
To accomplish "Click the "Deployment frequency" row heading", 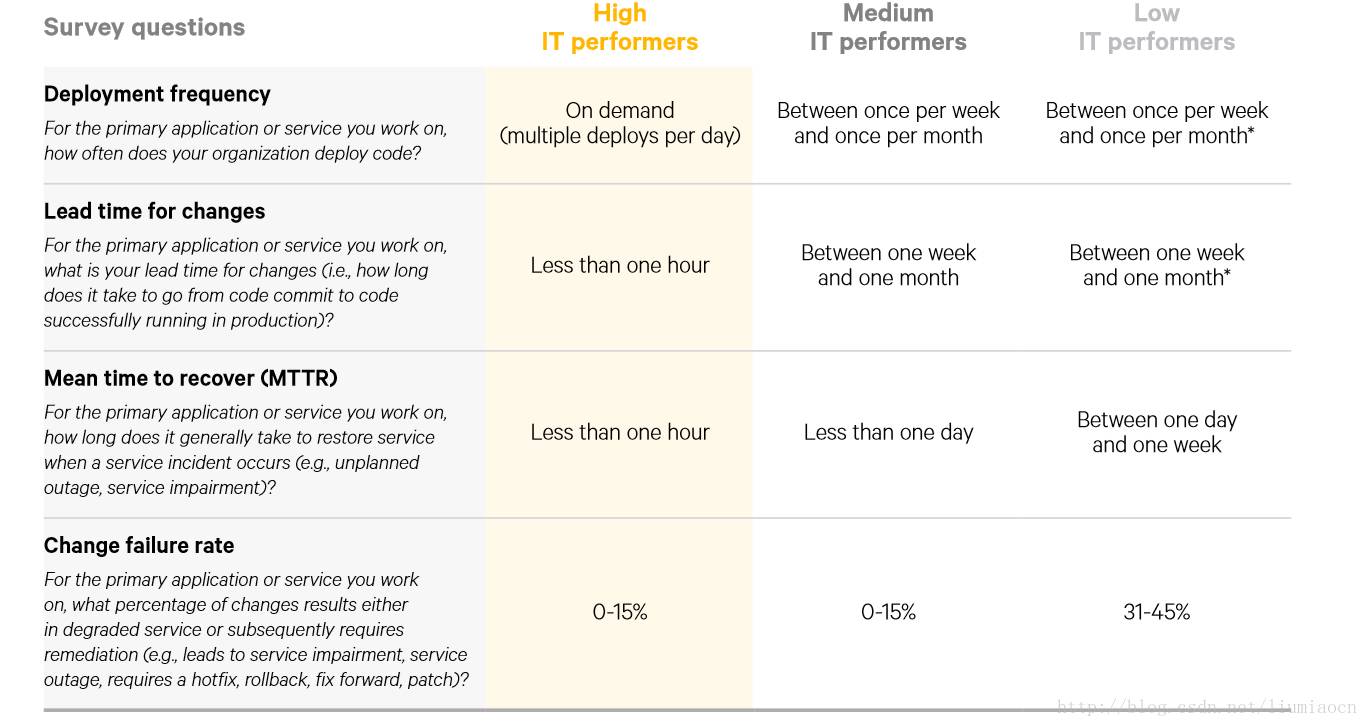I will pos(157,94).
